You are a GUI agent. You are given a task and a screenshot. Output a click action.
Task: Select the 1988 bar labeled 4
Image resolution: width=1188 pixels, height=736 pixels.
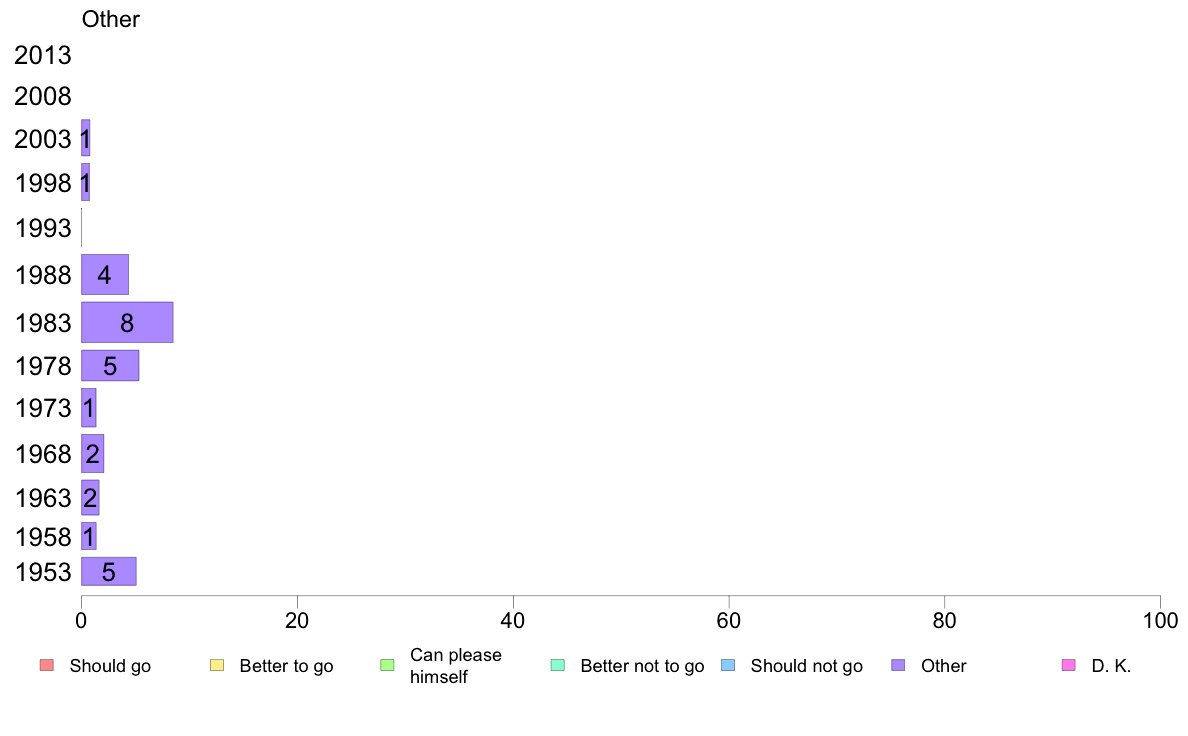pyautogui.click(x=105, y=274)
